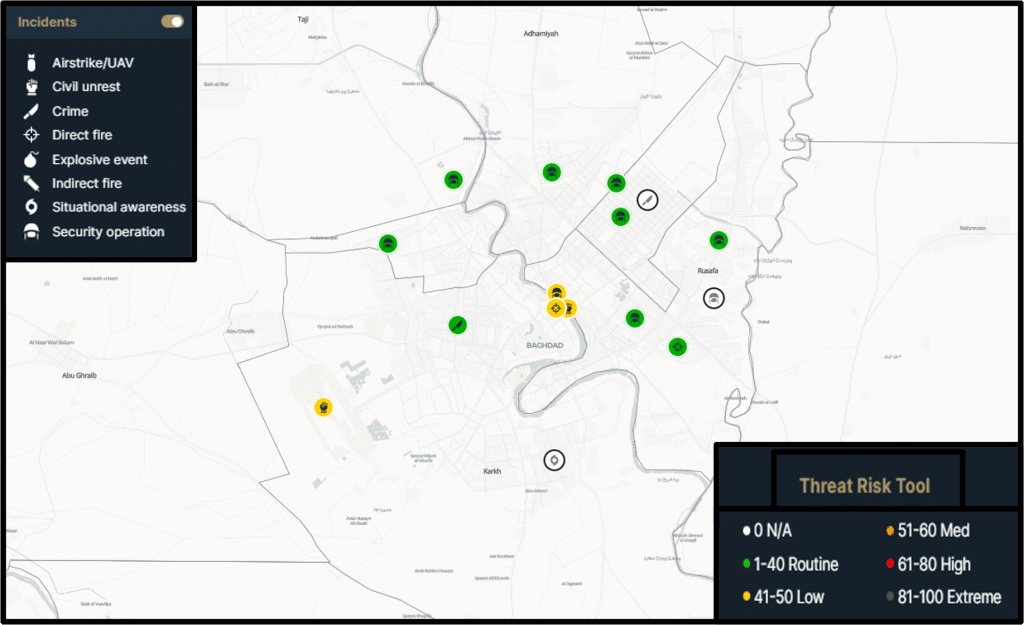Click the Situational awareness legend icon

tap(31, 208)
